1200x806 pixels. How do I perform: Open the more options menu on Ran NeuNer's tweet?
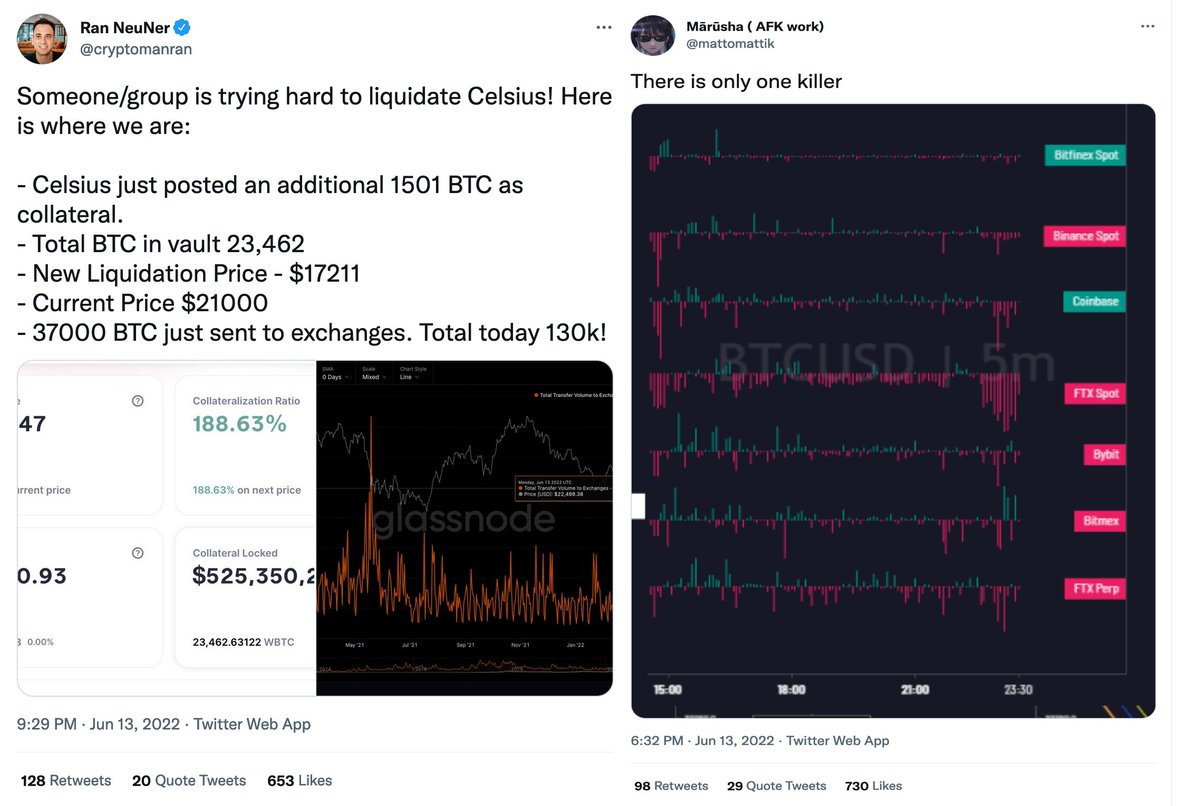pyautogui.click(x=603, y=28)
